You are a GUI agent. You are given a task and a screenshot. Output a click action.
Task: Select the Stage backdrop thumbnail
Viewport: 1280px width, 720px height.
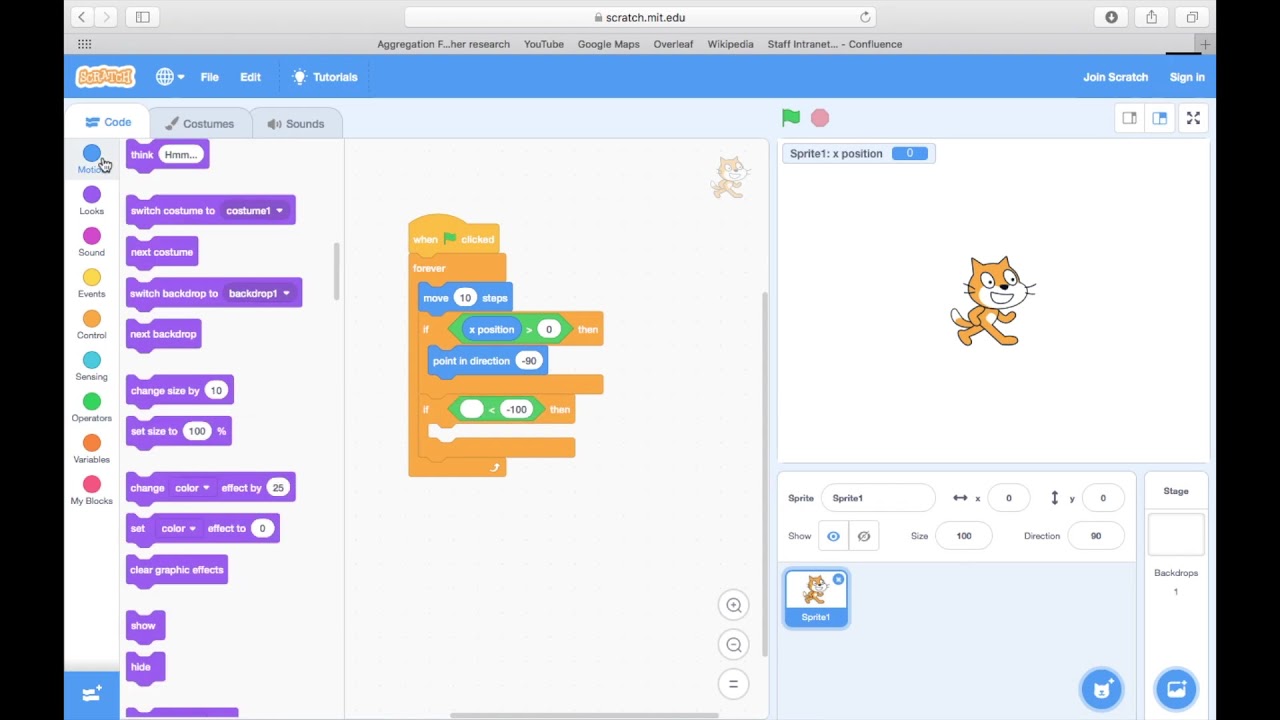[x=1176, y=535]
